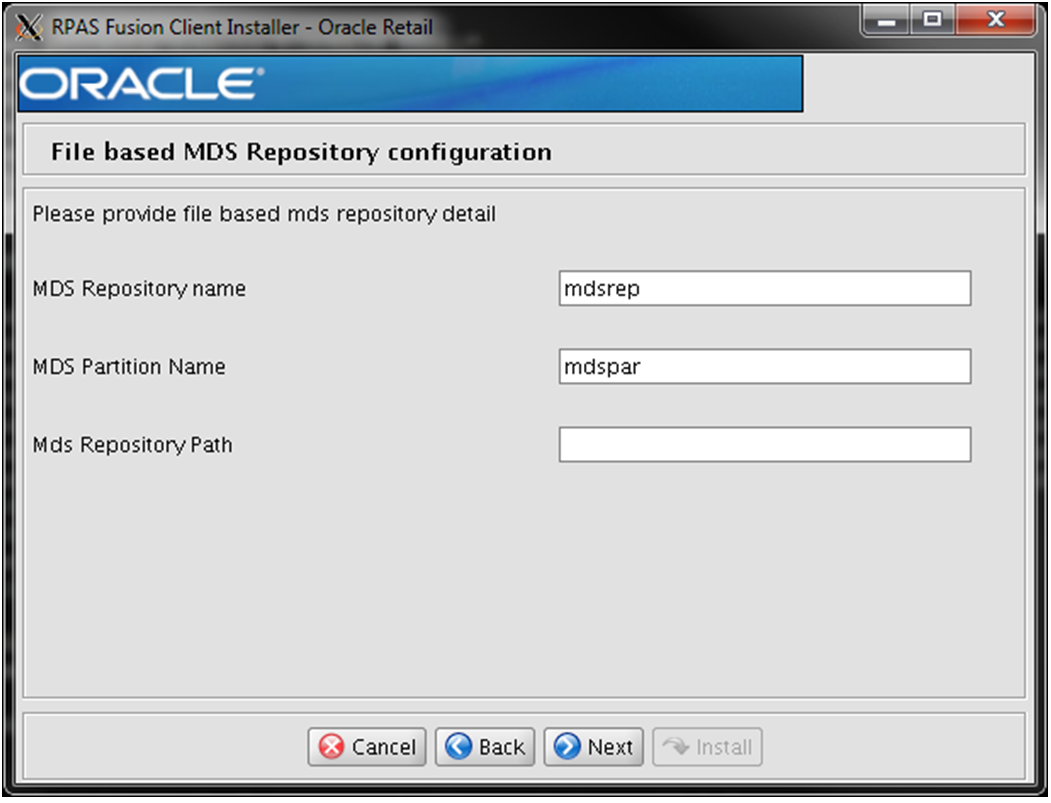This screenshot has height=803, width=1051.
Task: Proceed with the Next button
Action: pyautogui.click(x=593, y=747)
